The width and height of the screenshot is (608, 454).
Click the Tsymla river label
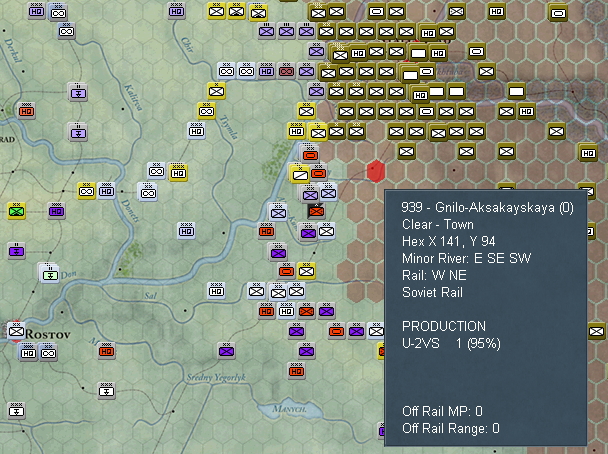[x=229, y=128]
